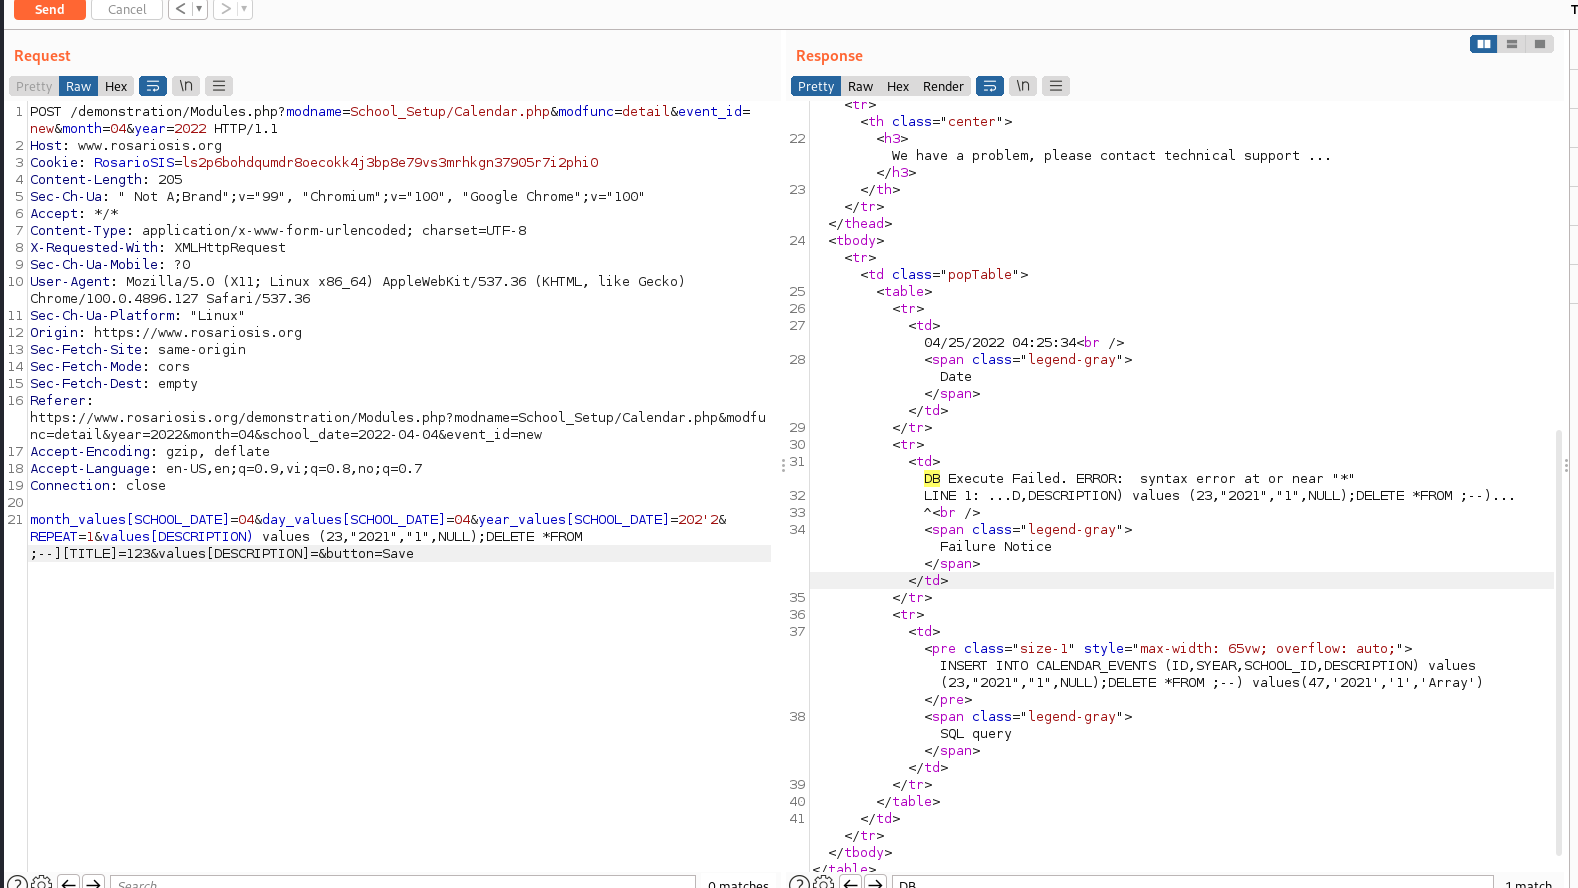
Task: Go back to the previous request in history
Action: tap(180, 9)
